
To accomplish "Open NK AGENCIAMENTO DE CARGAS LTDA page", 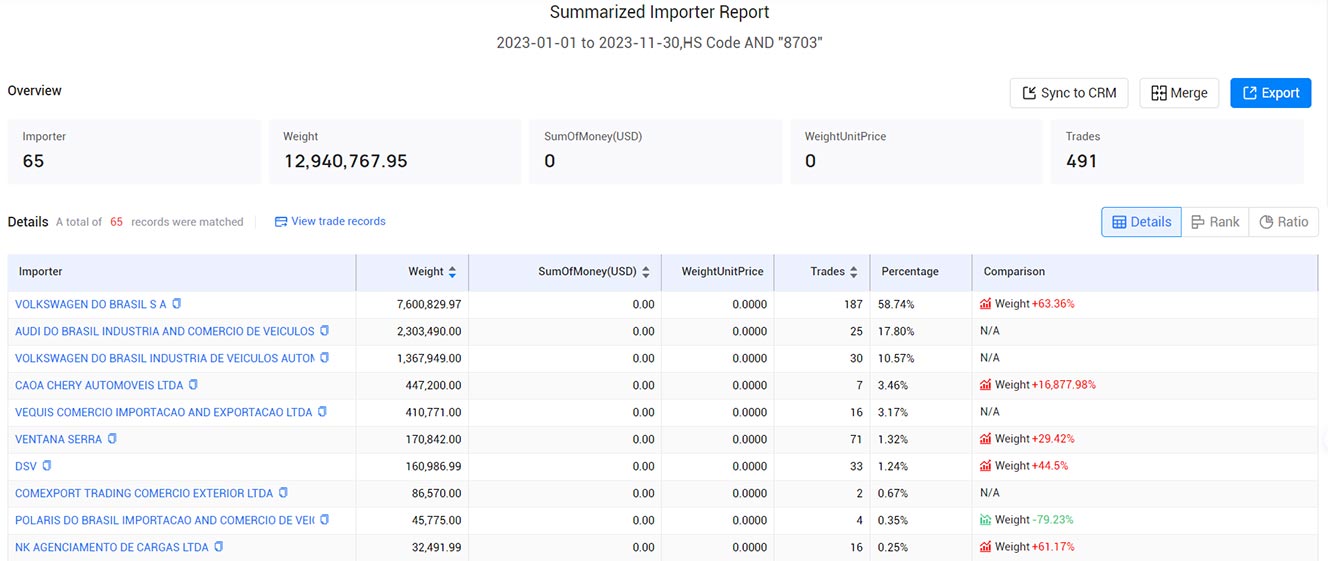I will click(112, 547).
